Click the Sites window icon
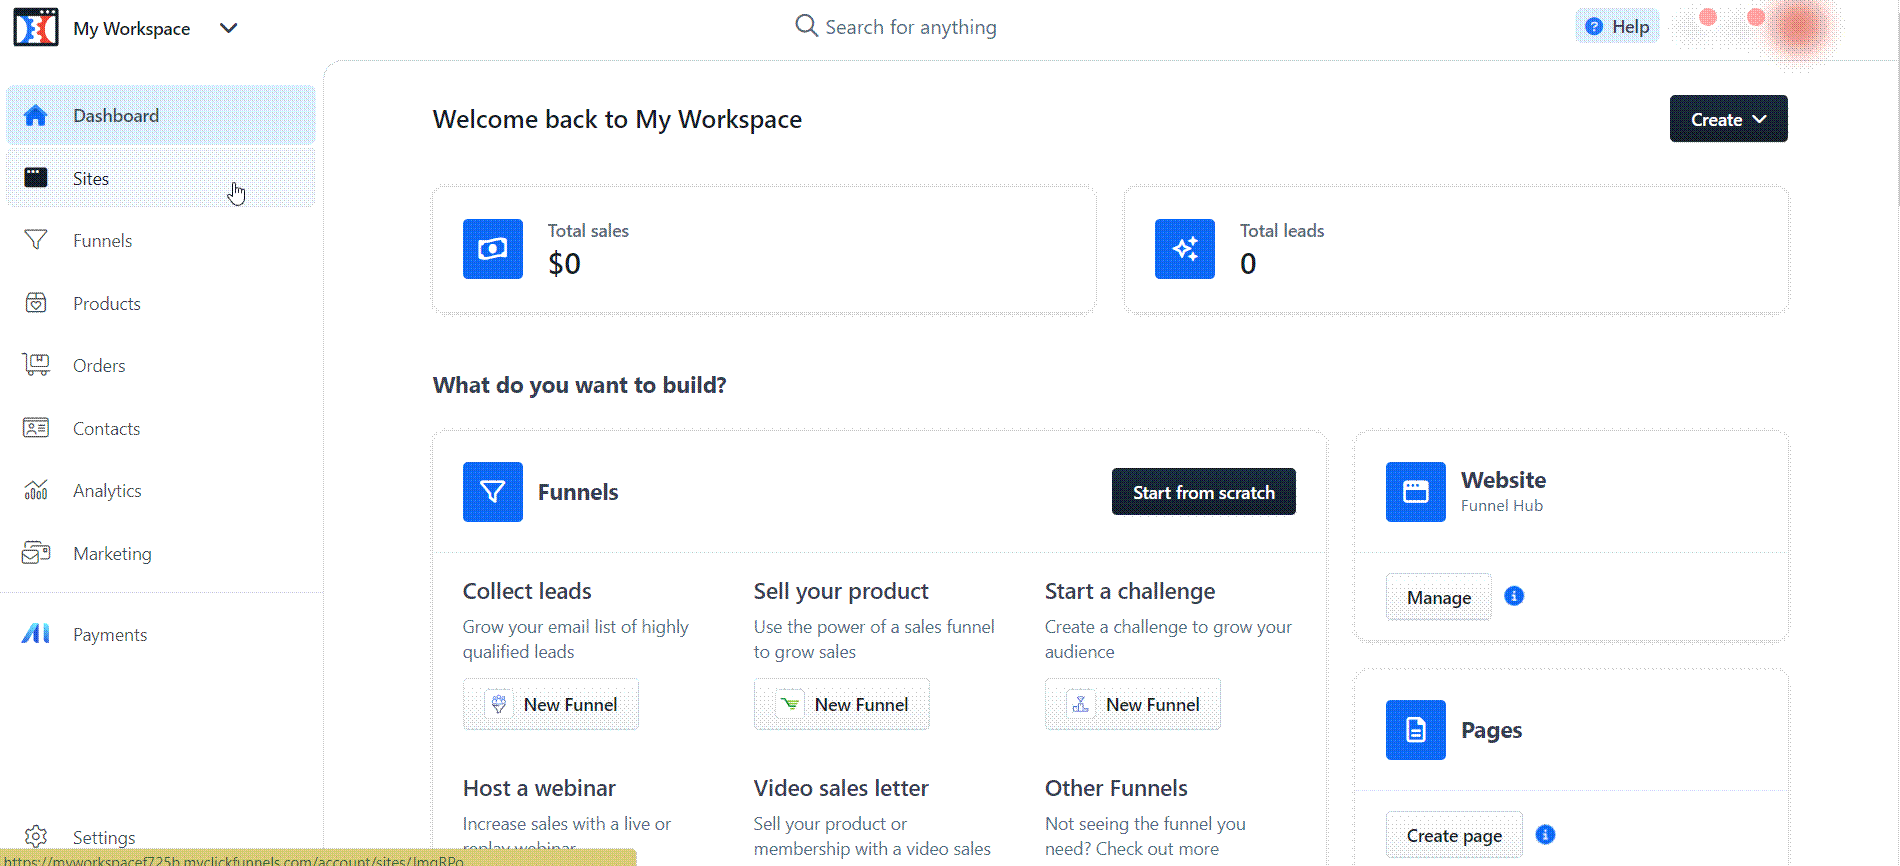 click(36, 178)
